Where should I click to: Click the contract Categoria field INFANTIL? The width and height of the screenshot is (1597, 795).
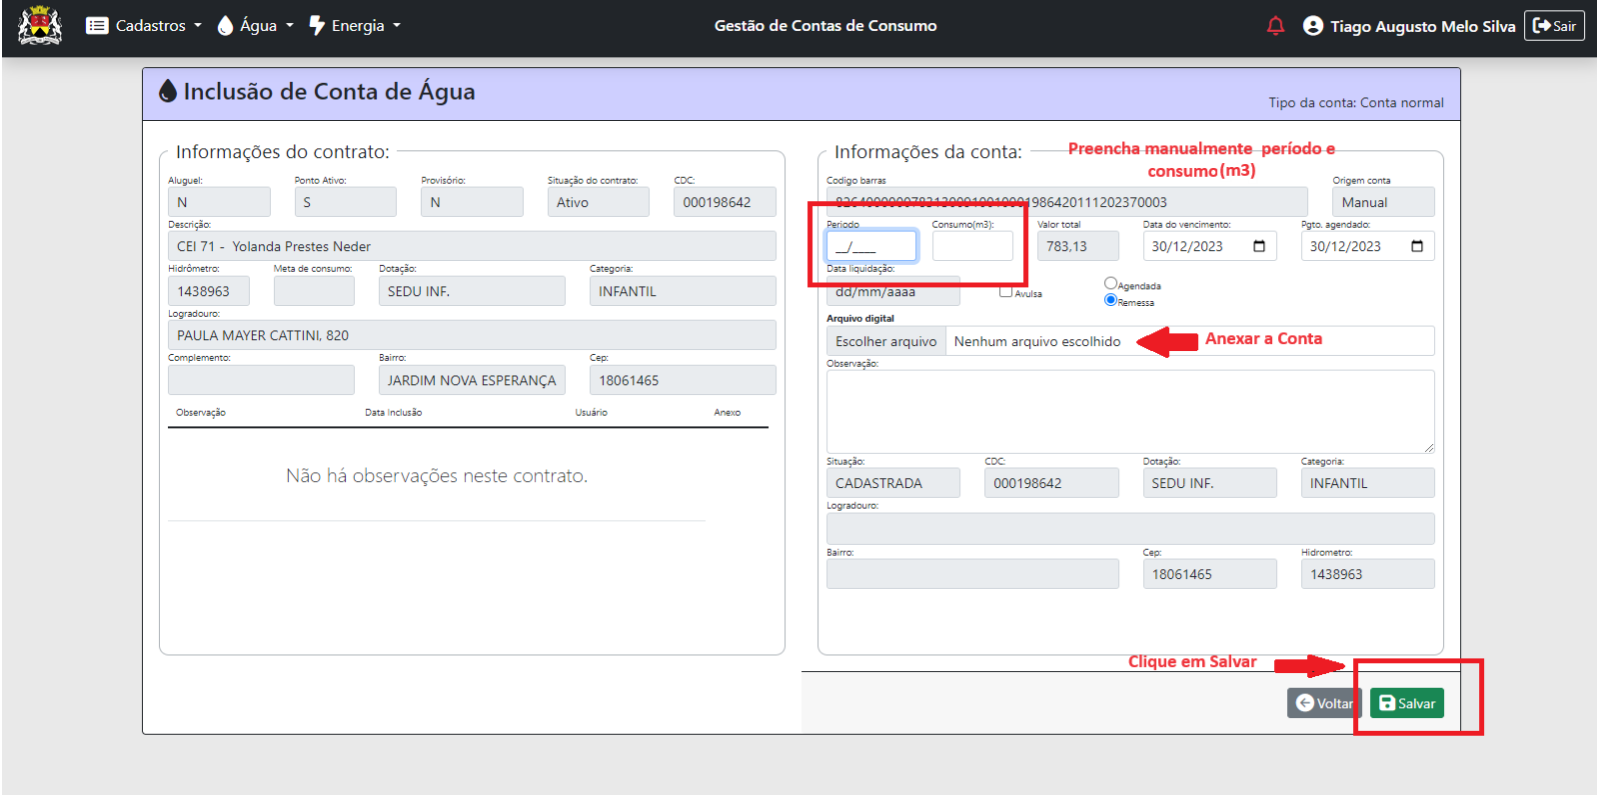(683, 291)
